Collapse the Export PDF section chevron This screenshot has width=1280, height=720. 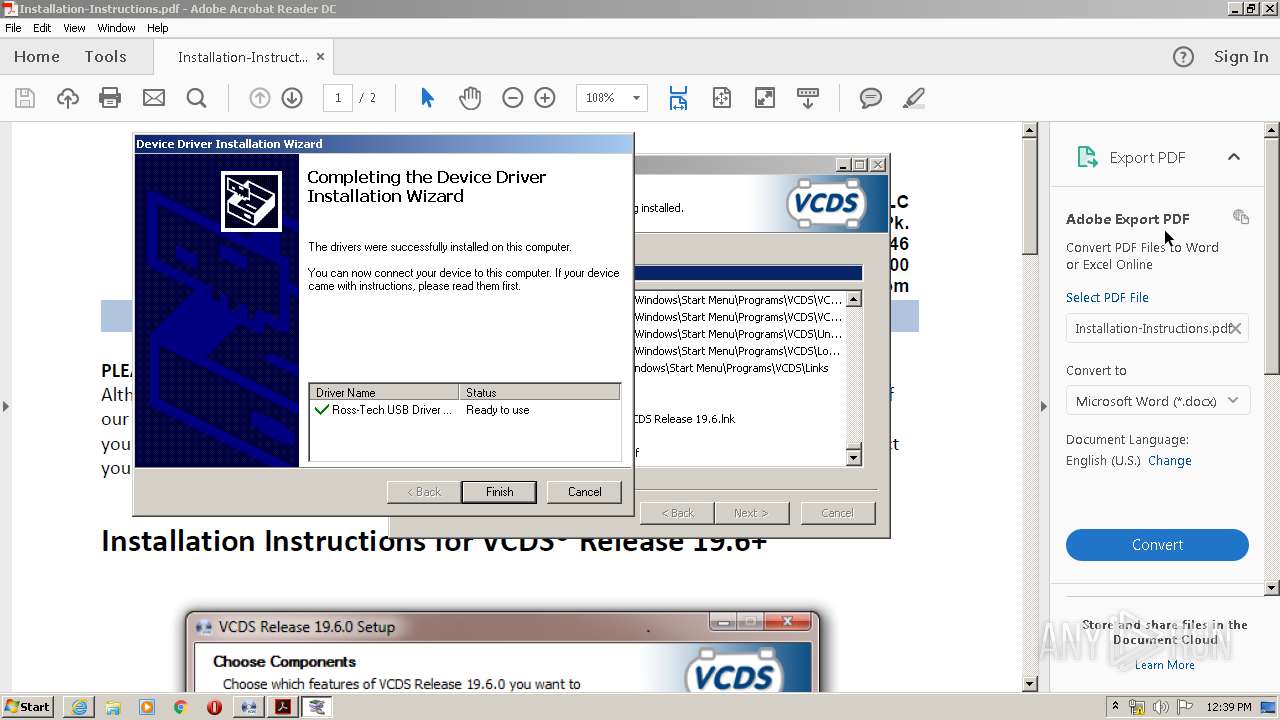(1234, 157)
